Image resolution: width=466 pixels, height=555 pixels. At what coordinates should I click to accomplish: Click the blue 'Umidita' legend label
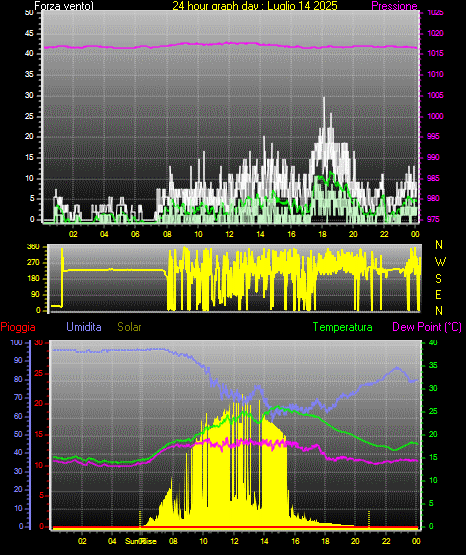pyautogui.click(x=84, y=327)
